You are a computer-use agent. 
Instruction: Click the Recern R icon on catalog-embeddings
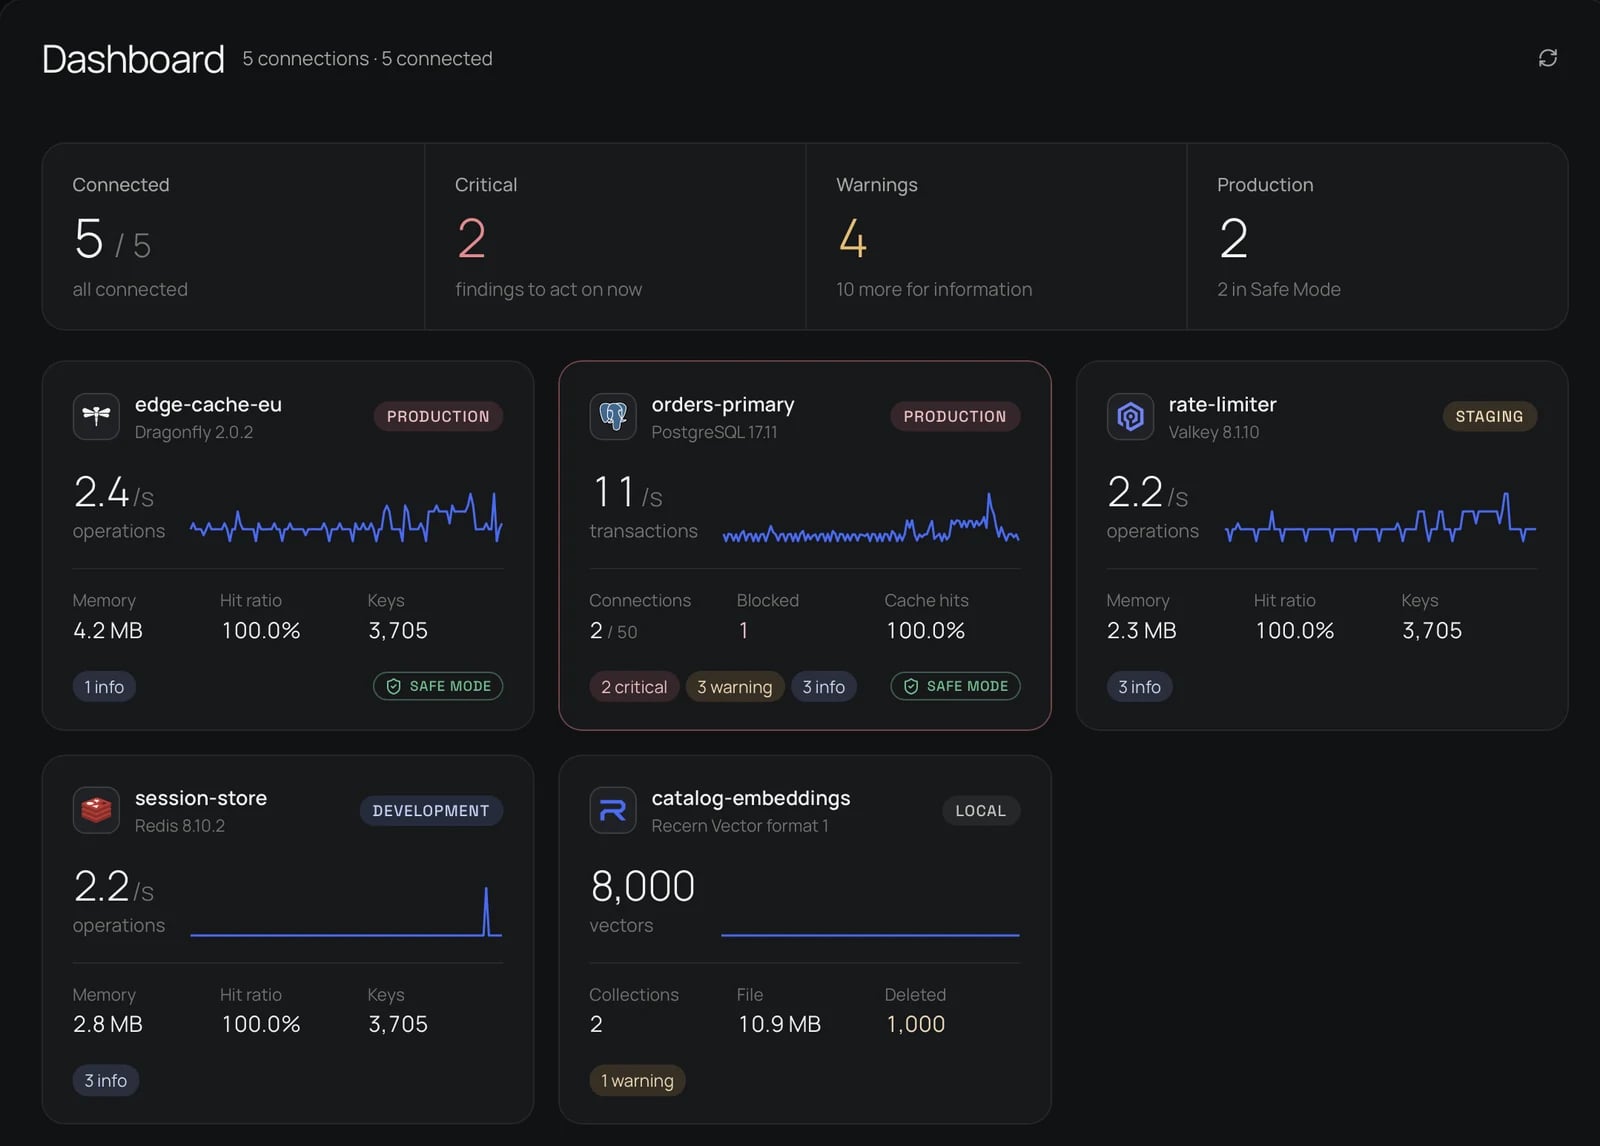[x=613, y=810]
